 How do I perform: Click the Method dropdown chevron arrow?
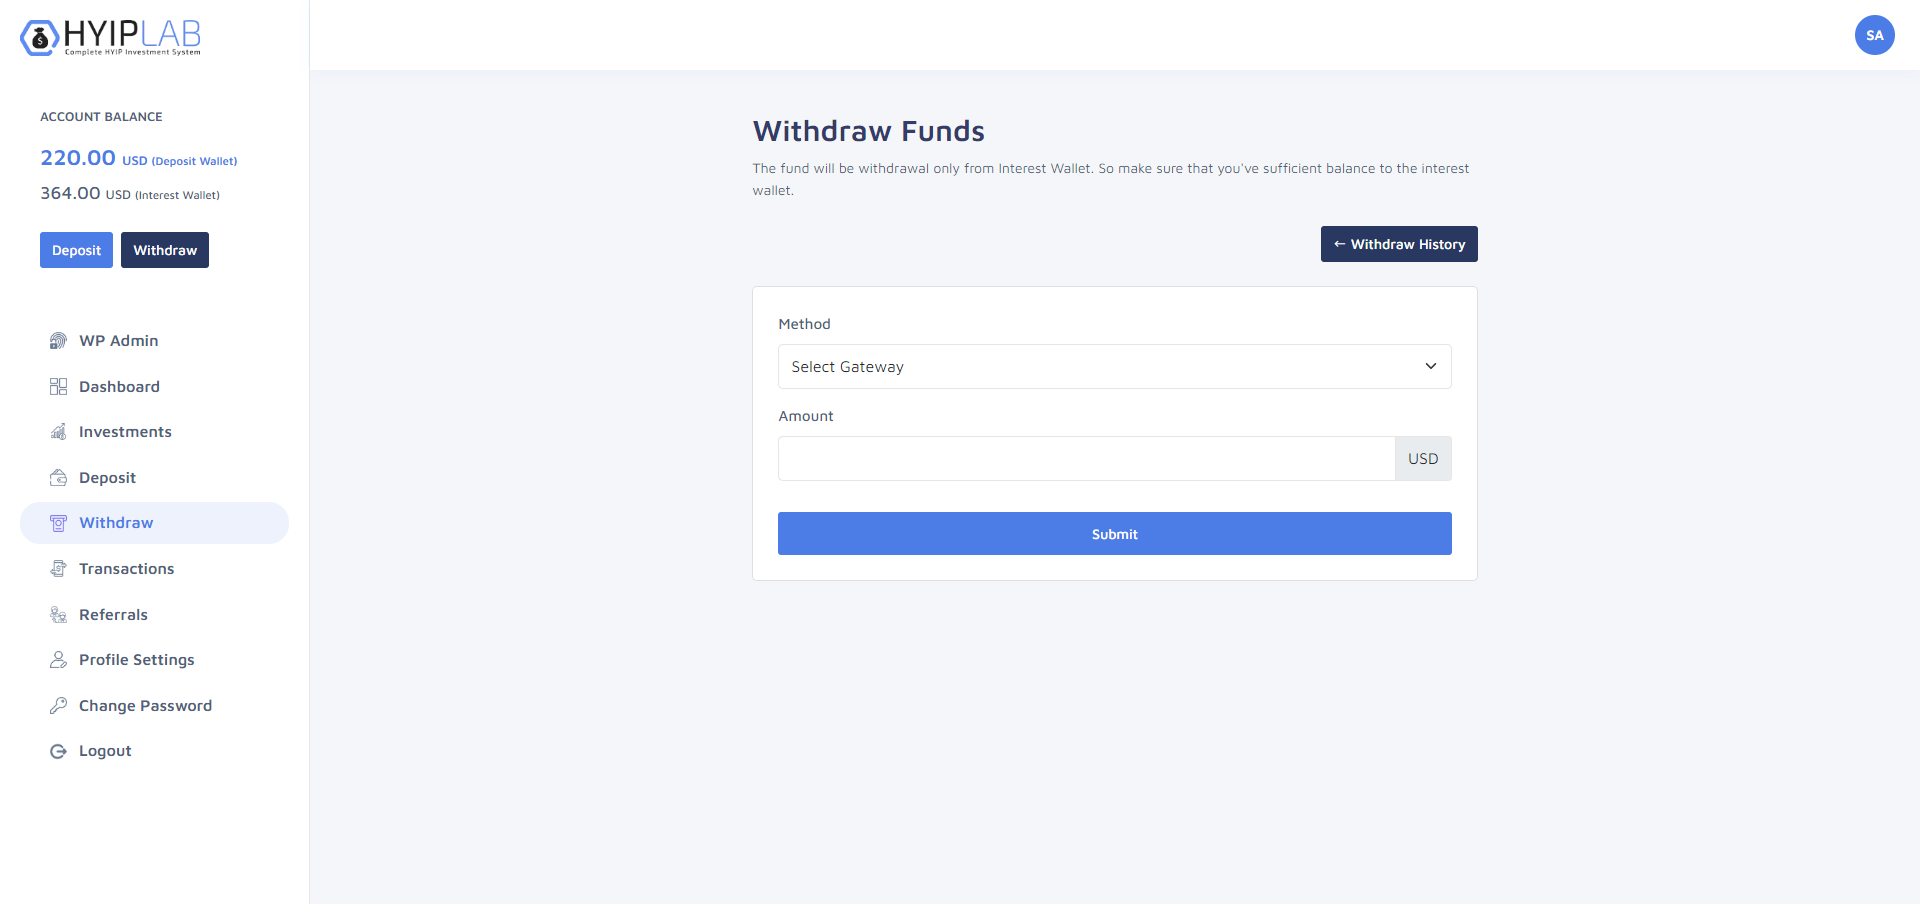1430,367
